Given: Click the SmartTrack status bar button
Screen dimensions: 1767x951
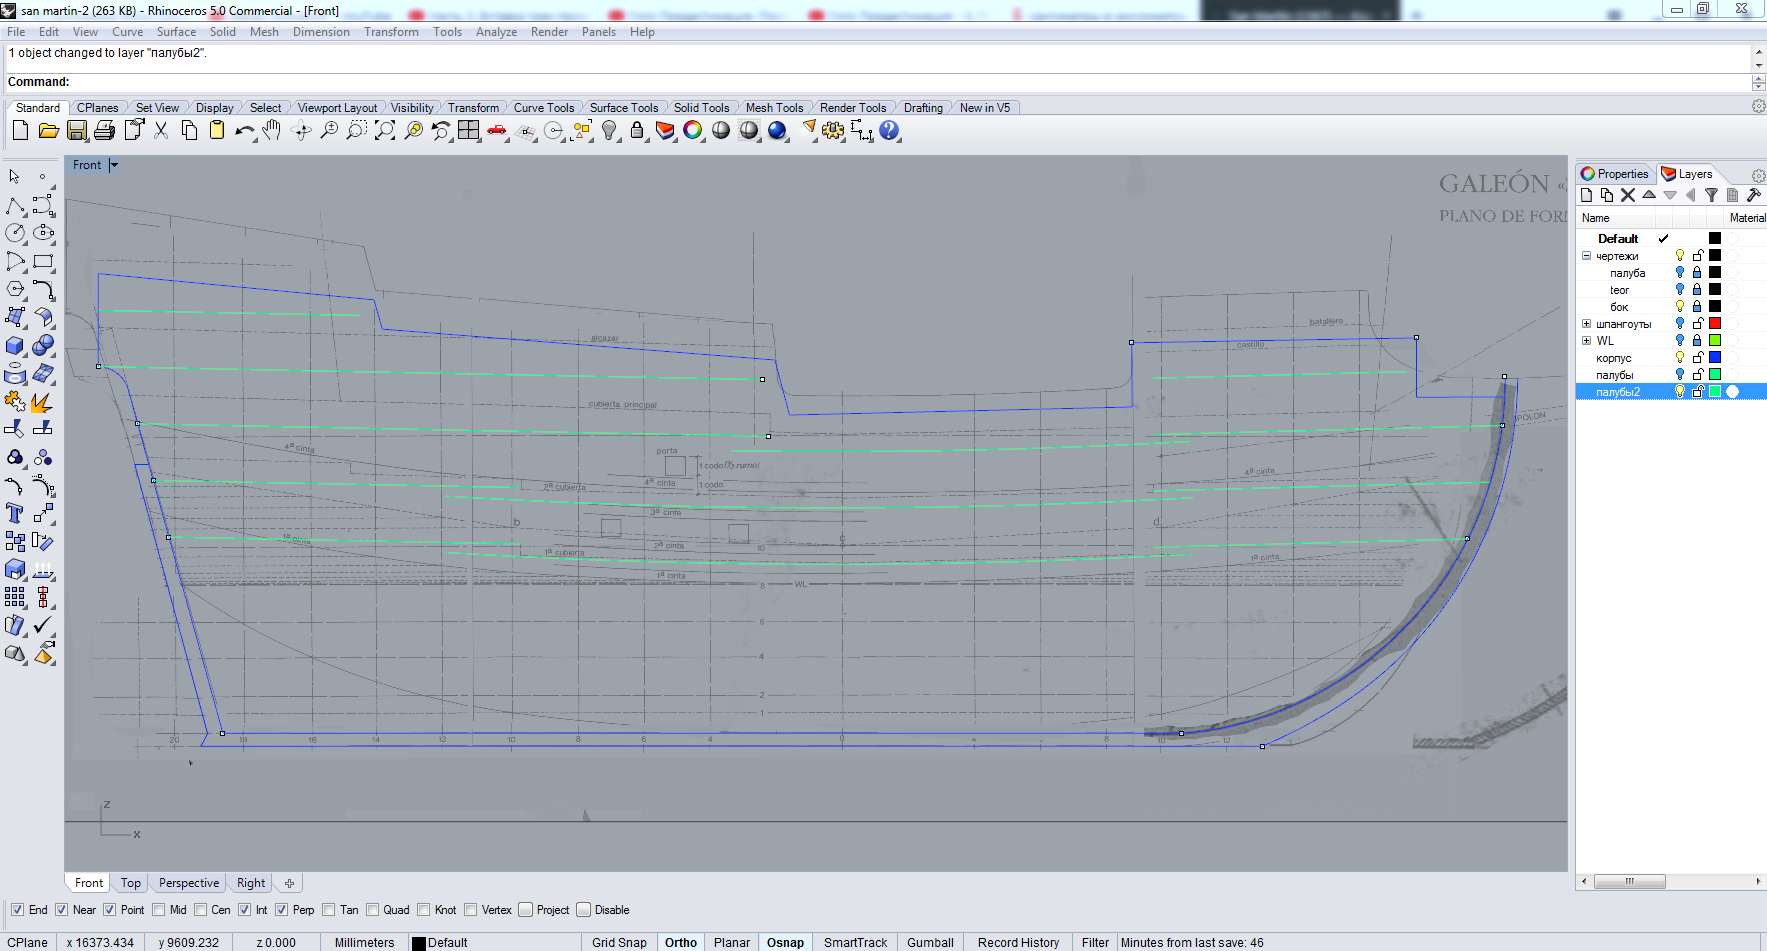Looking at the screenshot, I should pos(855,942).
